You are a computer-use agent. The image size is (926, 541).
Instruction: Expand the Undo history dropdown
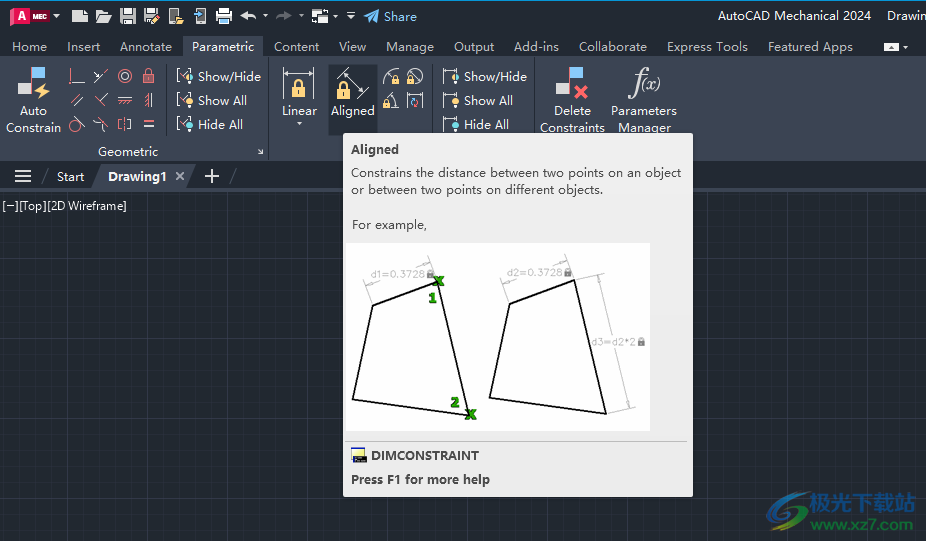pos(265,16)
